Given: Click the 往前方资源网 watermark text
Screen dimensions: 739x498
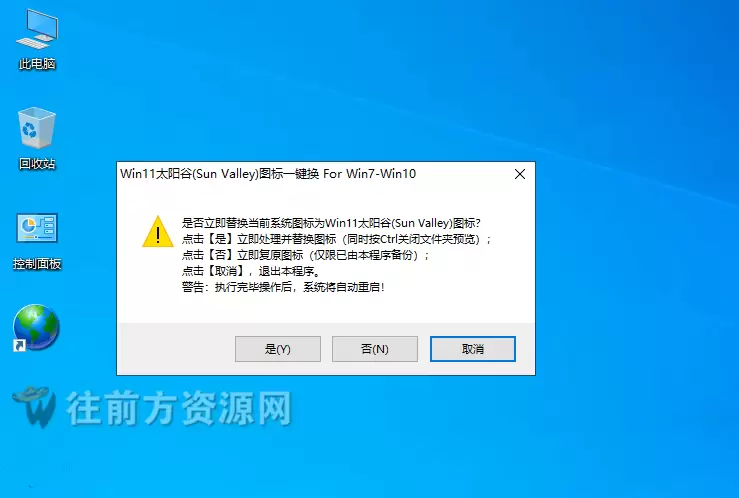Looking at the screenshot, I should coord(179,409).
